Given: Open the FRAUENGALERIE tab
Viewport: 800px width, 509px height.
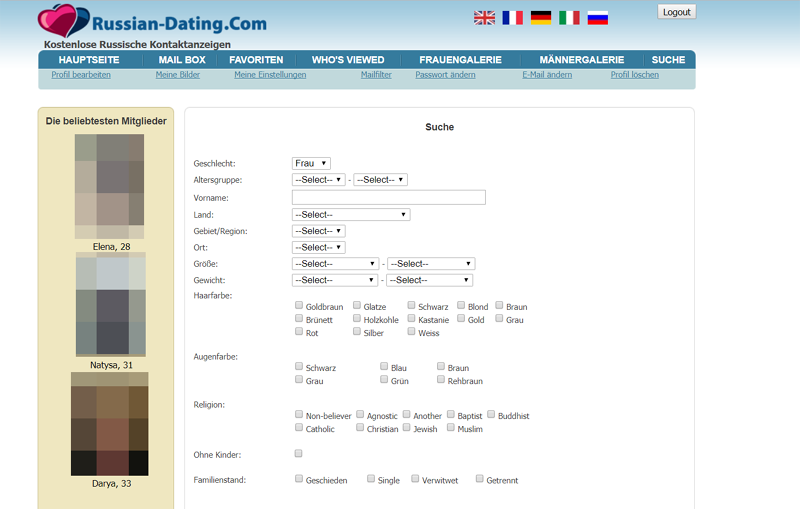Looking at the screenshot, I should coord(460,60).
